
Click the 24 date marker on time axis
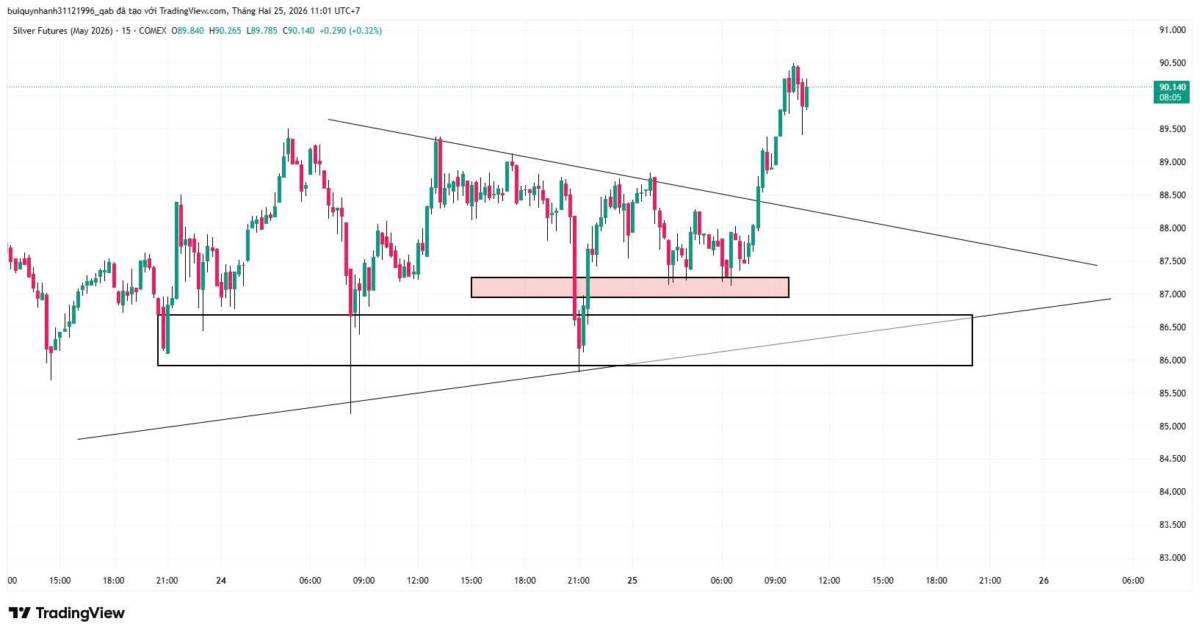pos(220,580)
